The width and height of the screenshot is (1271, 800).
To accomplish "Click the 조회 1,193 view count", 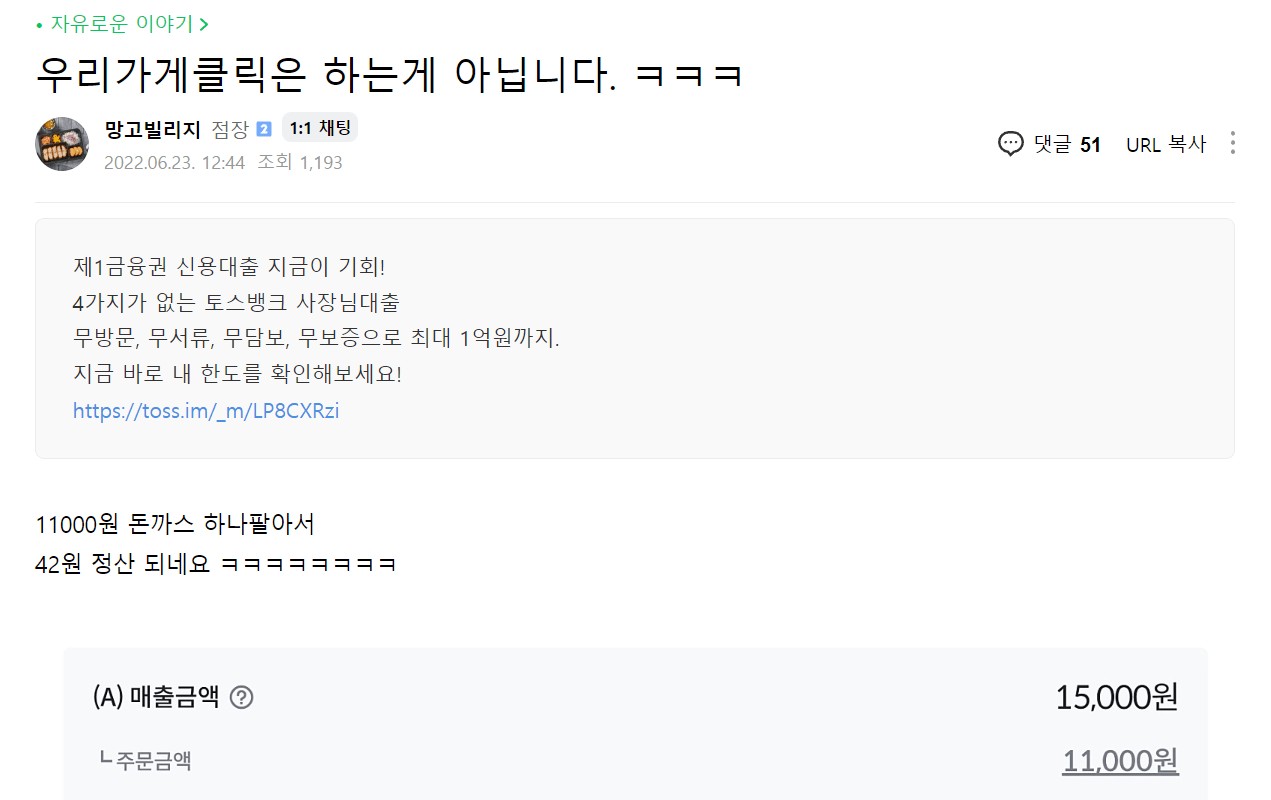I will coord(300,162).
